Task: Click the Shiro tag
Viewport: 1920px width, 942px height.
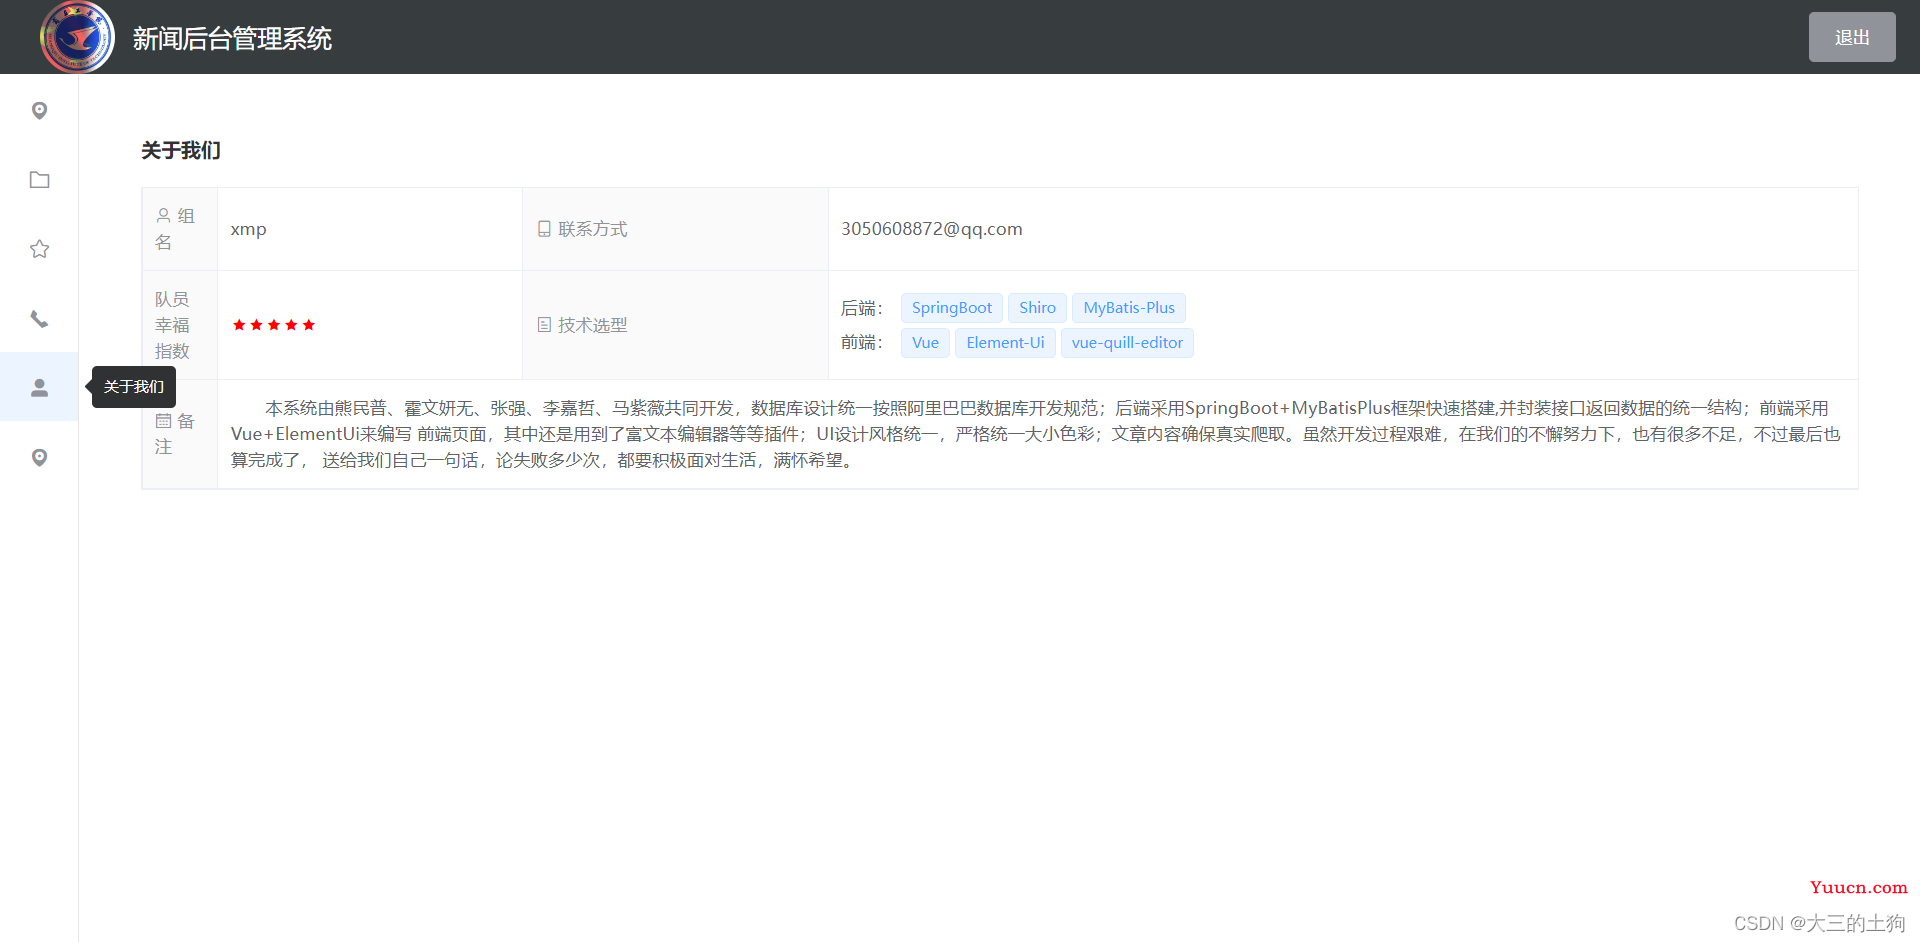Action: tap(1037, 308)
